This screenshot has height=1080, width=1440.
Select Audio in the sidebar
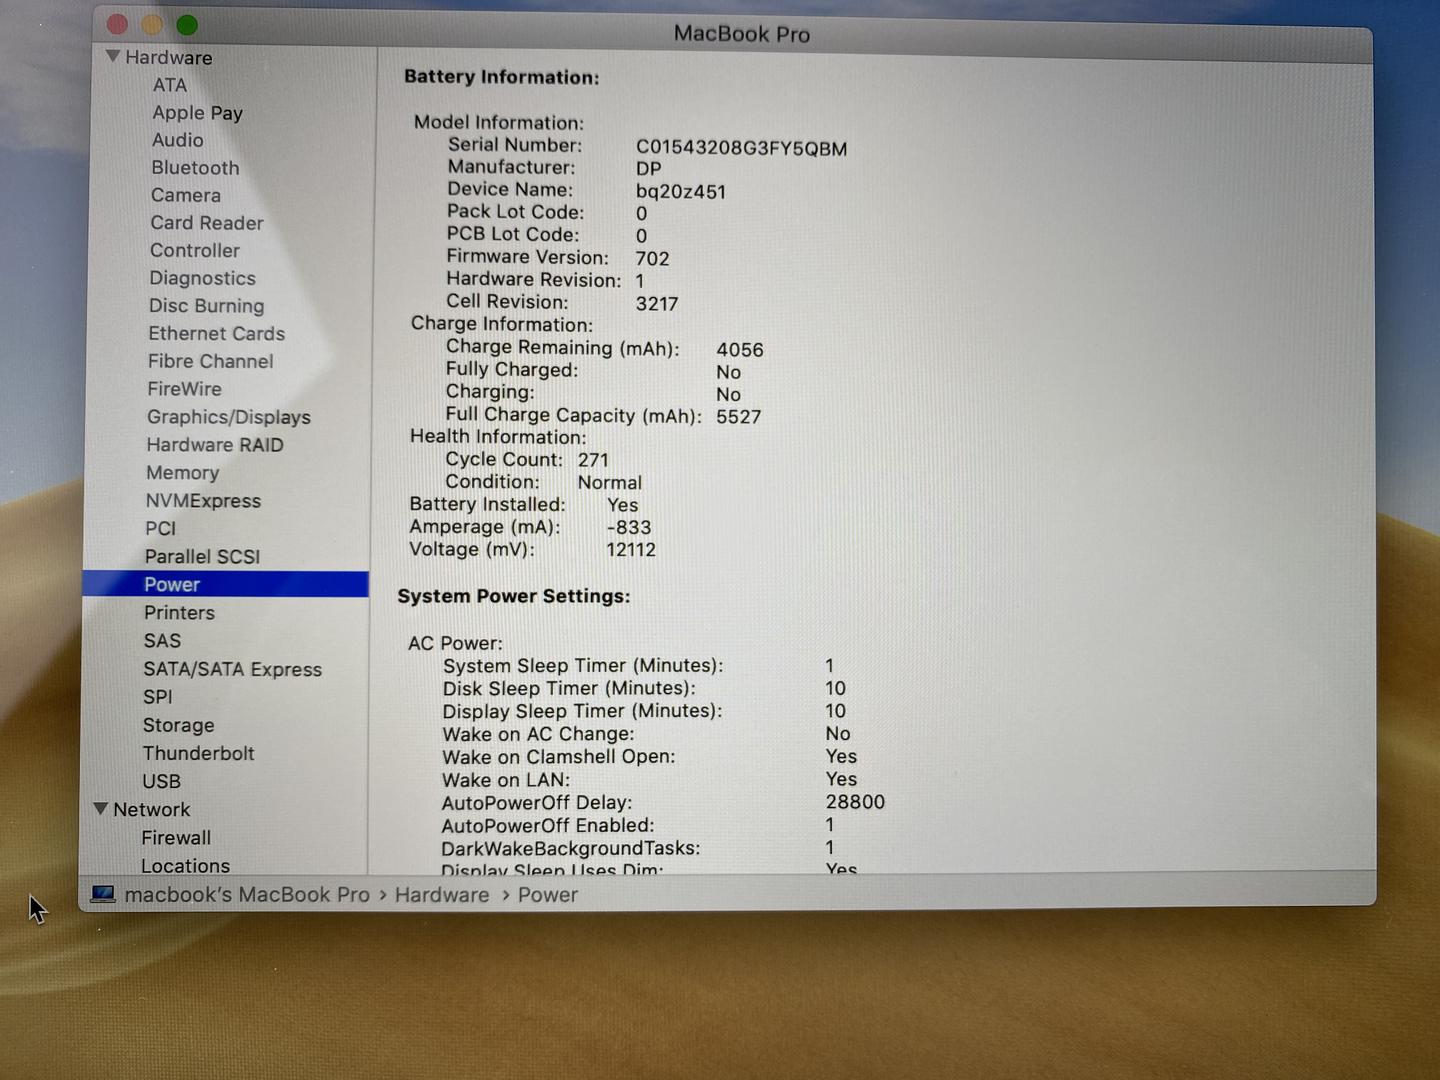[x=178, y=140]
